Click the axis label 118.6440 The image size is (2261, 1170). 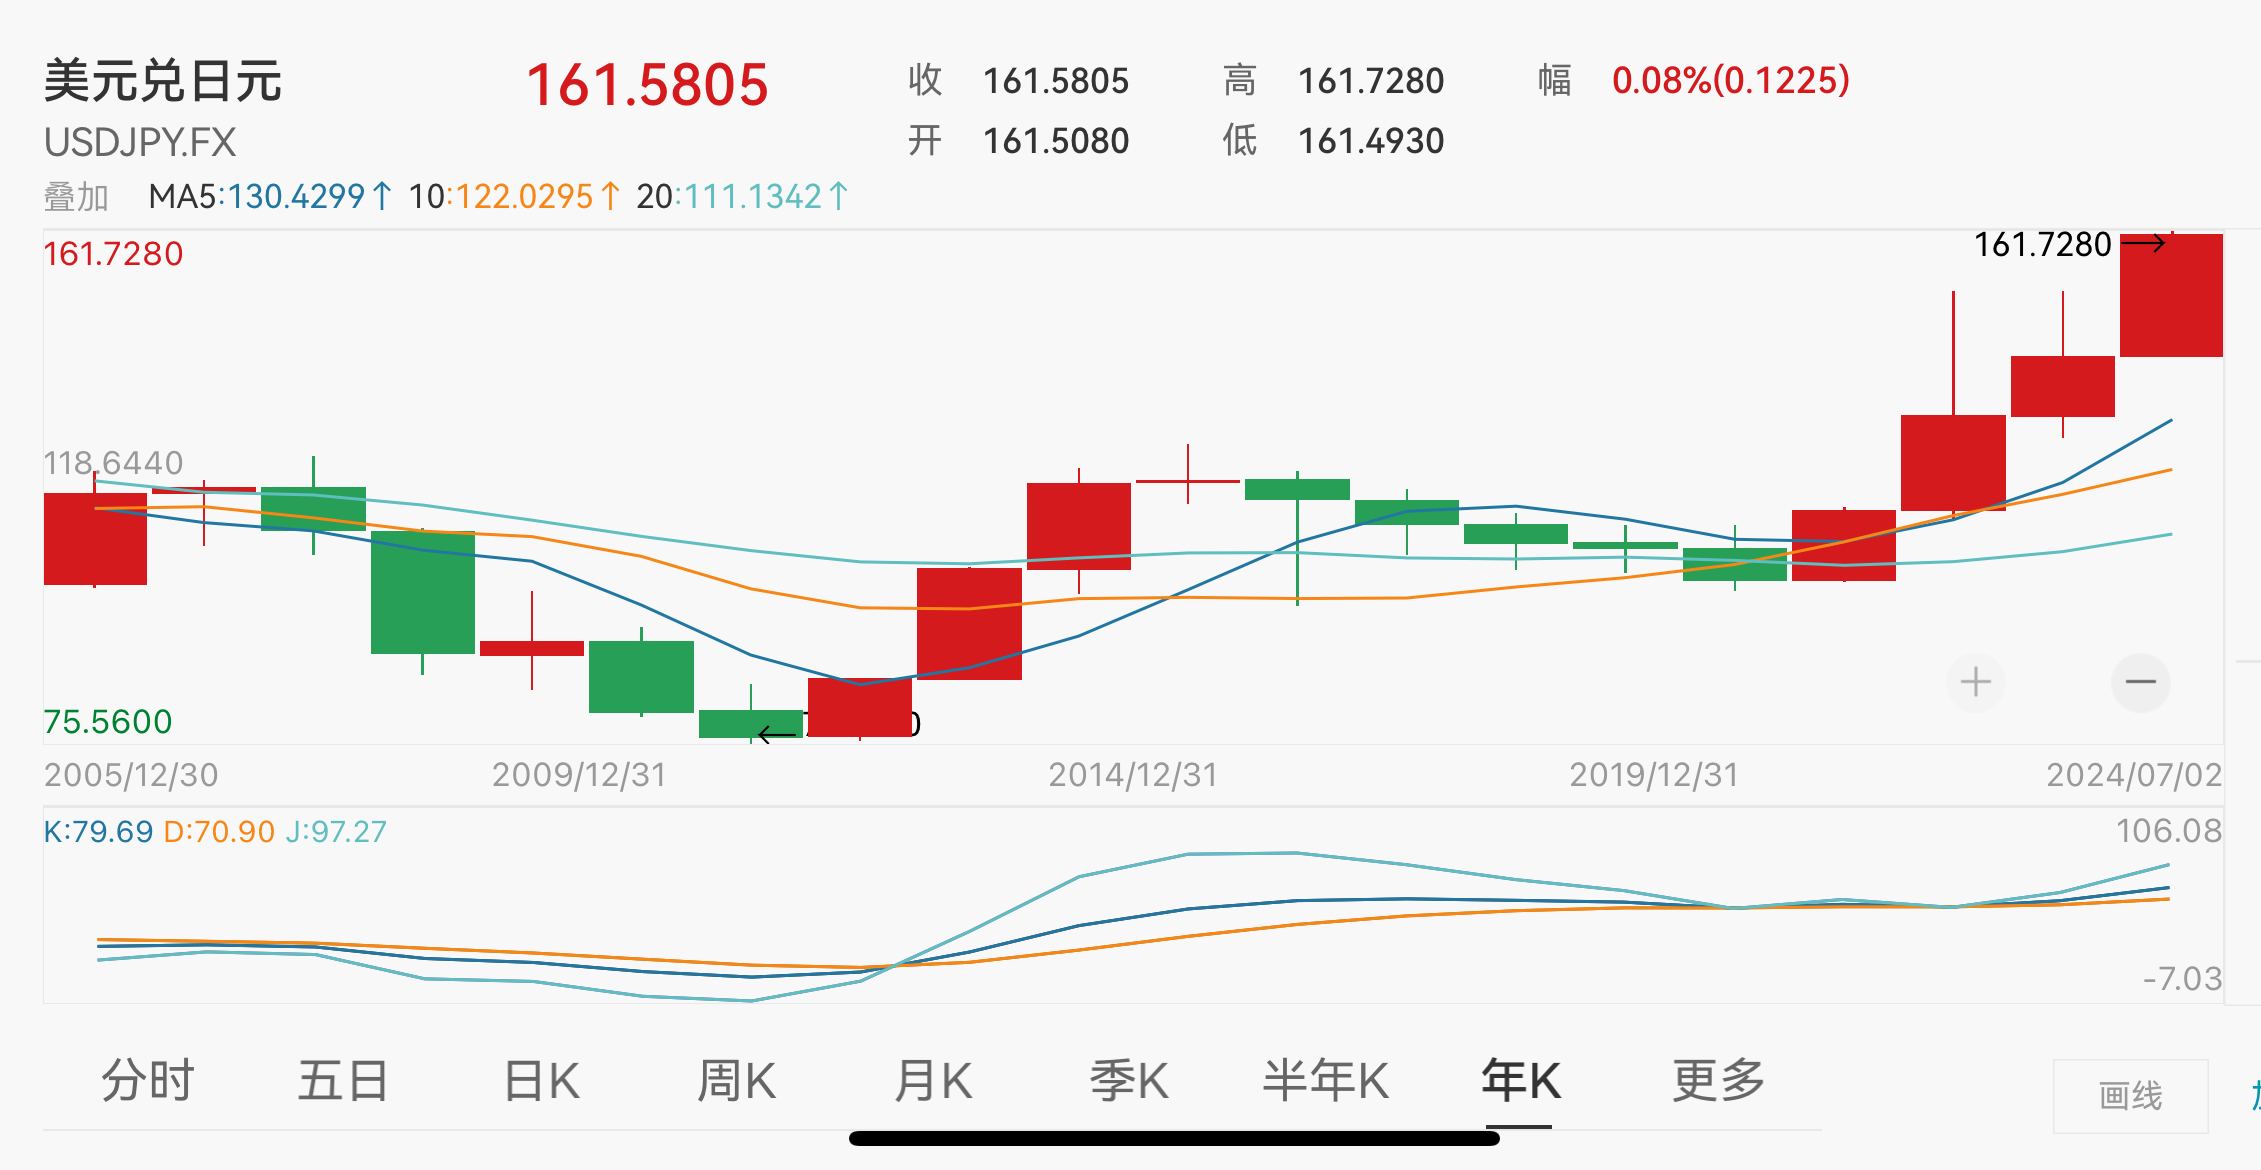click(x=113, y=463)
